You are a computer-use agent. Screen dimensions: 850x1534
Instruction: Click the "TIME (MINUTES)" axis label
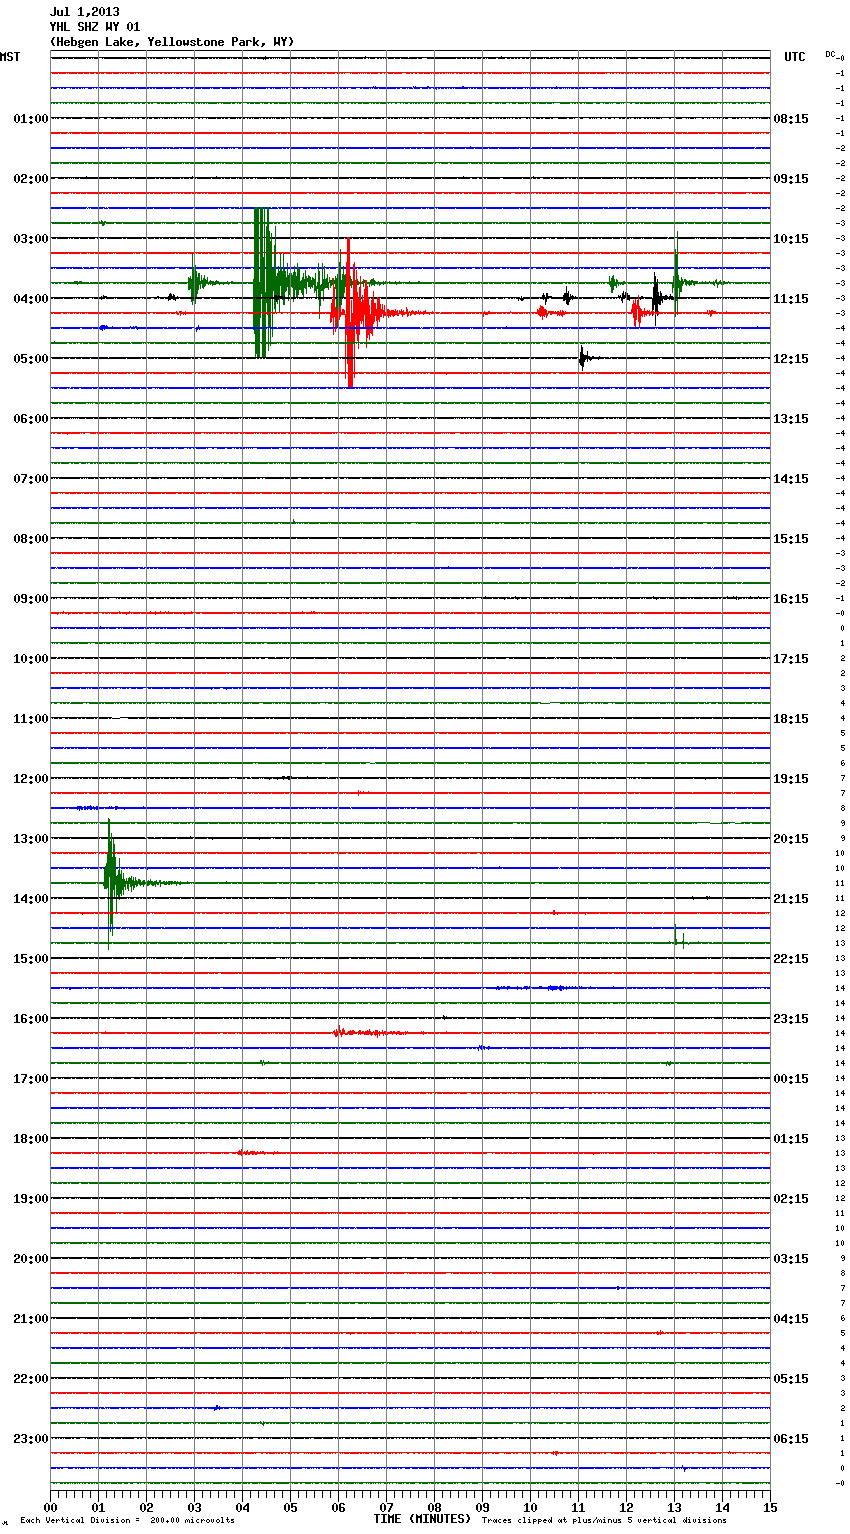(422, 1519)
